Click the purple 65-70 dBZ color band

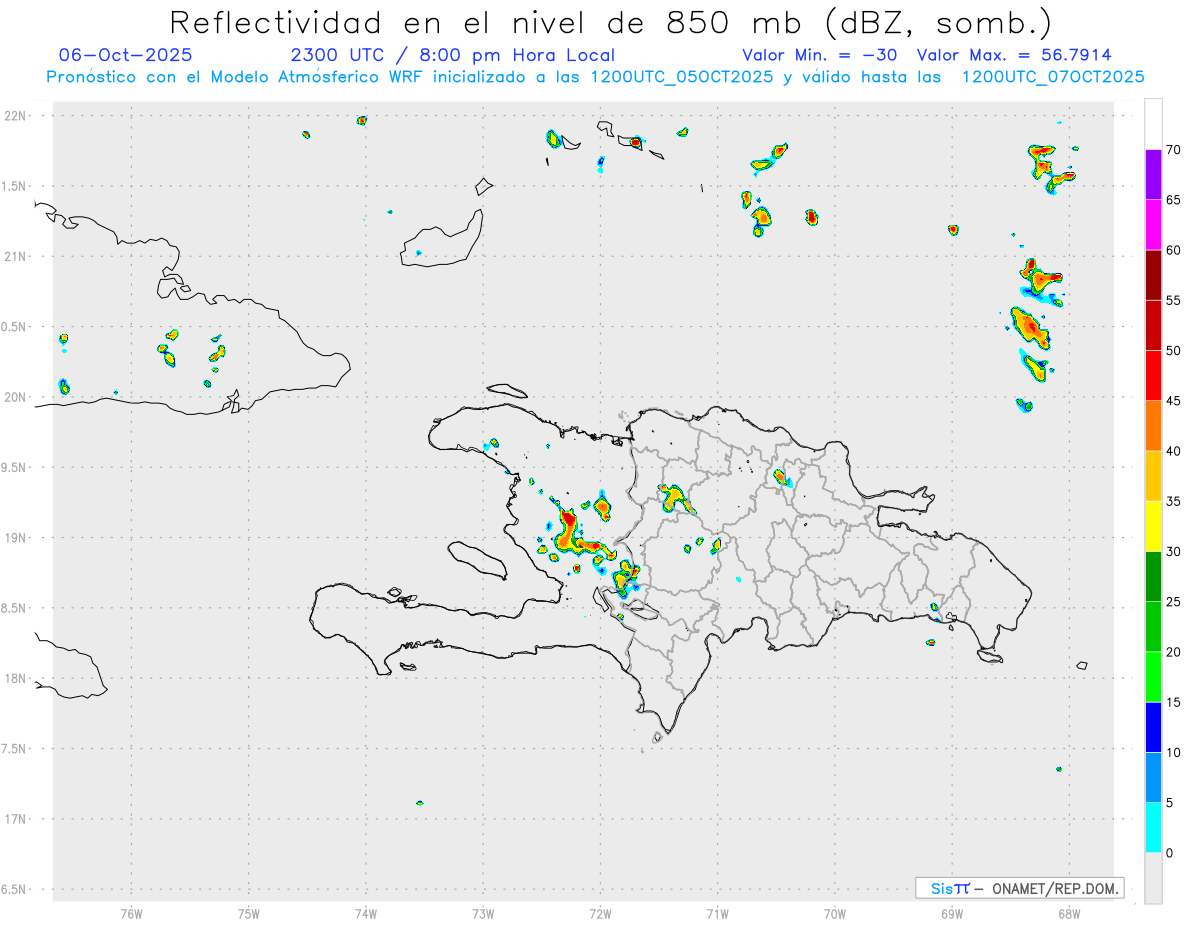coord(1153,175)
